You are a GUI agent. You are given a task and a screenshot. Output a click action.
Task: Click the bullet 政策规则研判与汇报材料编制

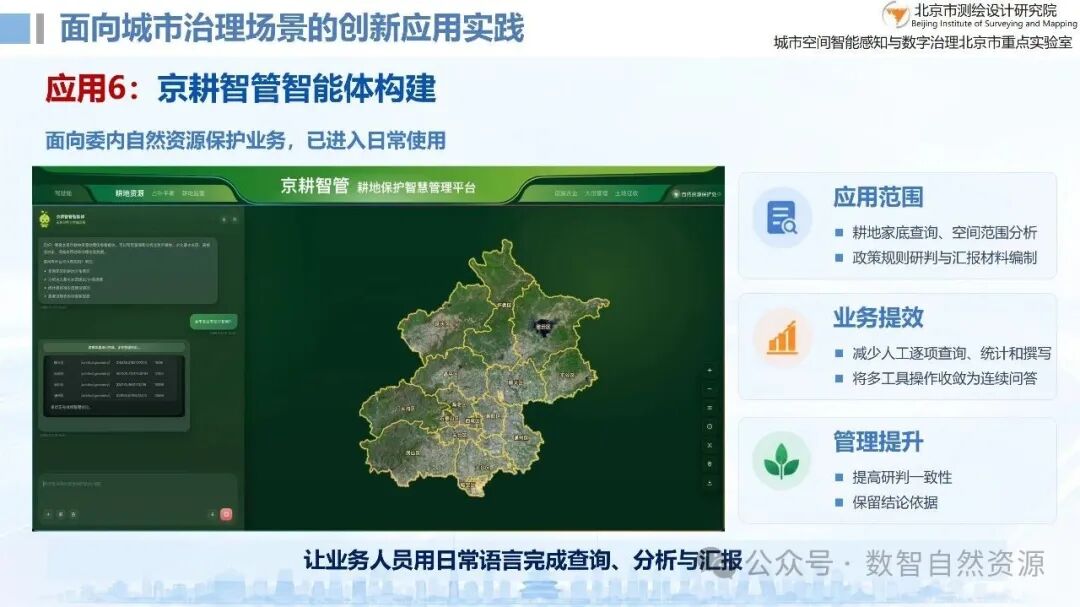(944, 258)
